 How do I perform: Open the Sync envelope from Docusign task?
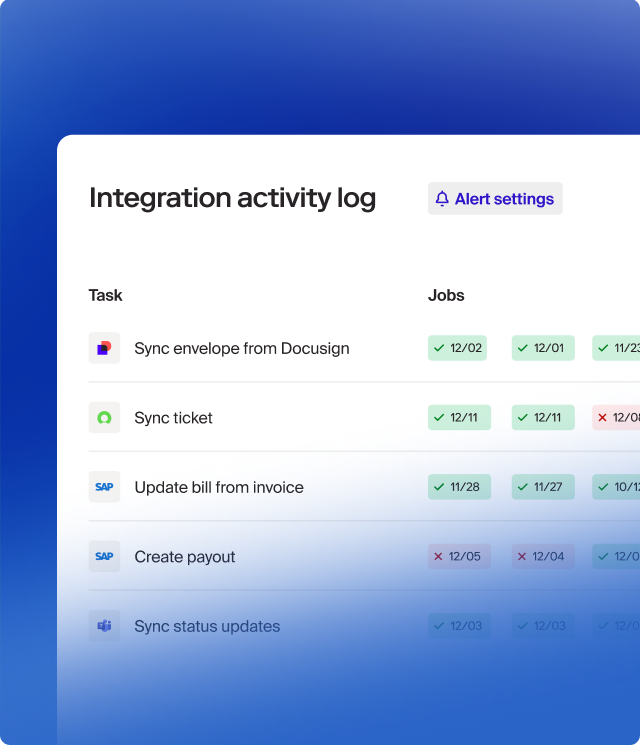coord(242,348)
